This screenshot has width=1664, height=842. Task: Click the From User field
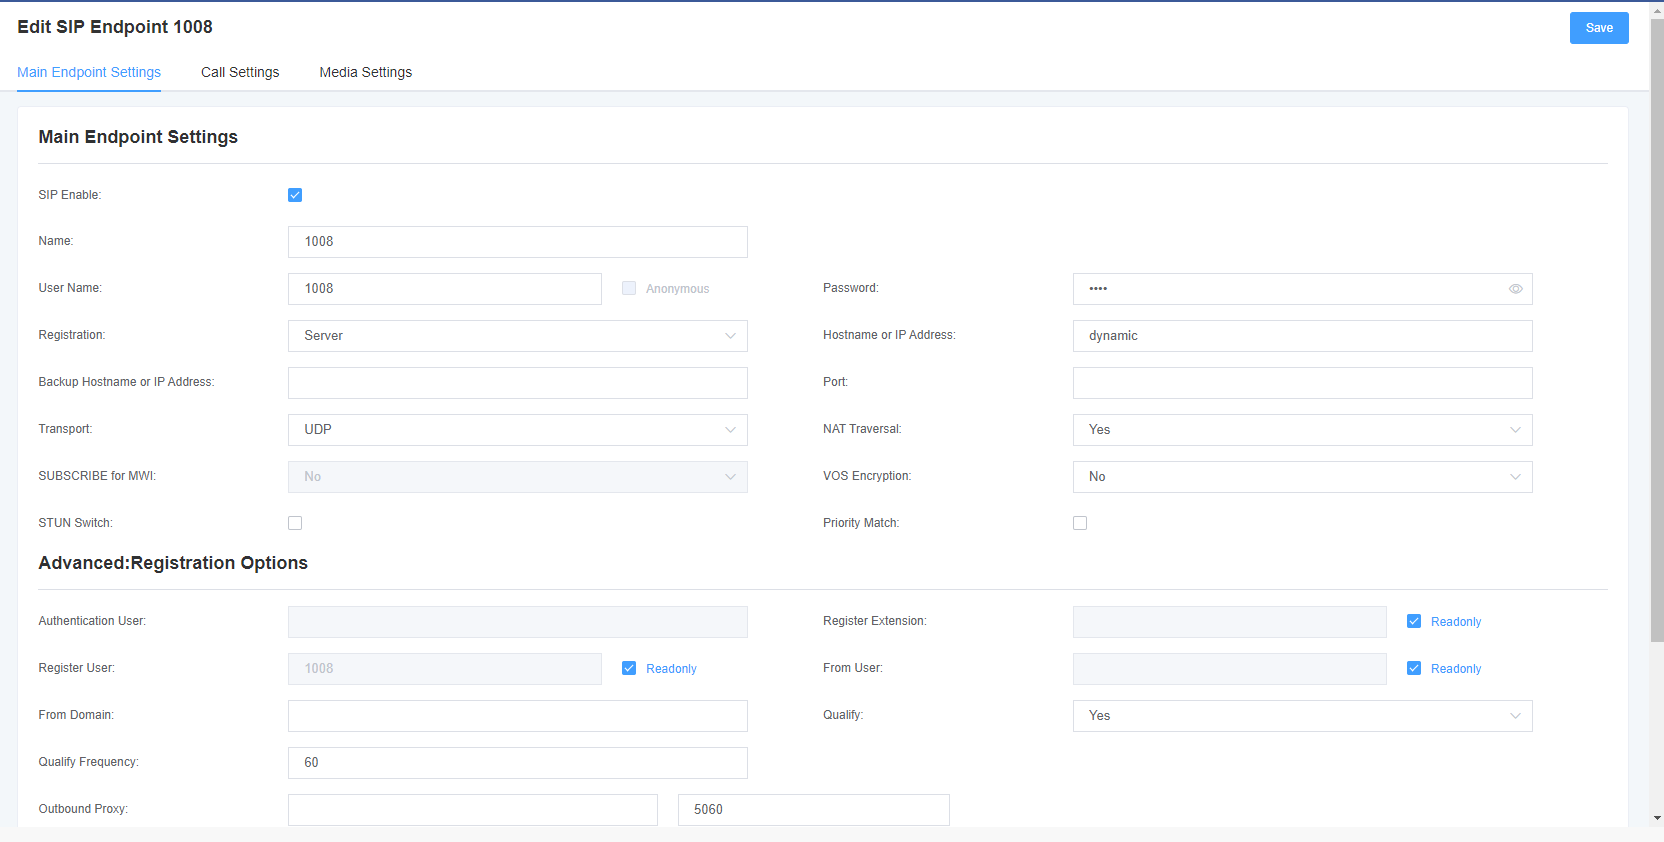[1230, 669]
